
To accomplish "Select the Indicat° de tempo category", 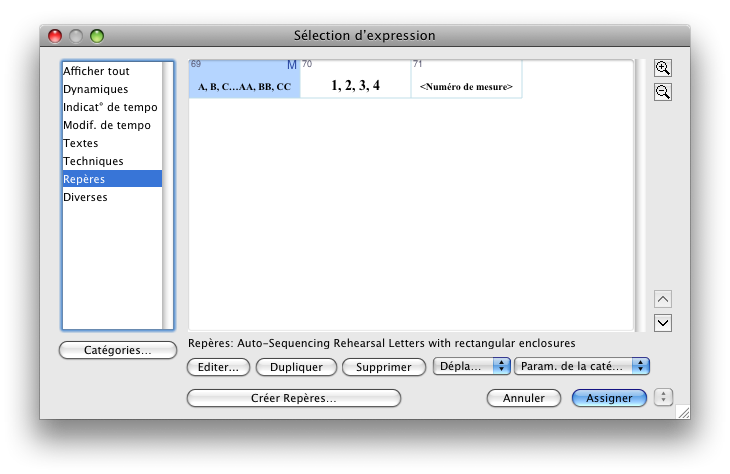I will [109, 107].
